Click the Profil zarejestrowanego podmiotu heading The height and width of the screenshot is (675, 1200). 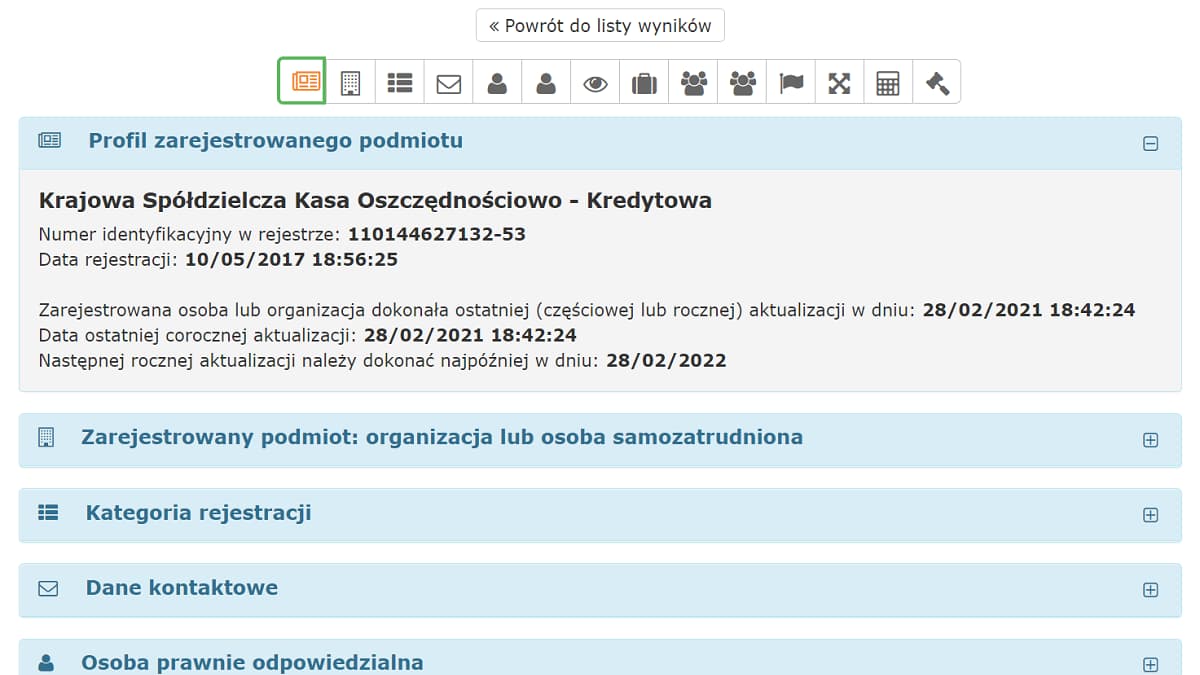pos(276,141)
